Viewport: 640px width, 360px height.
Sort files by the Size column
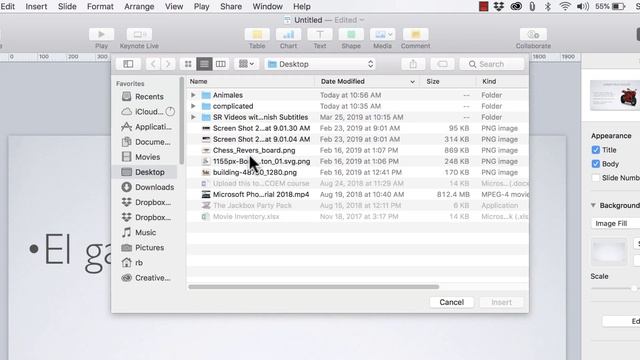[x=448, y=82]
